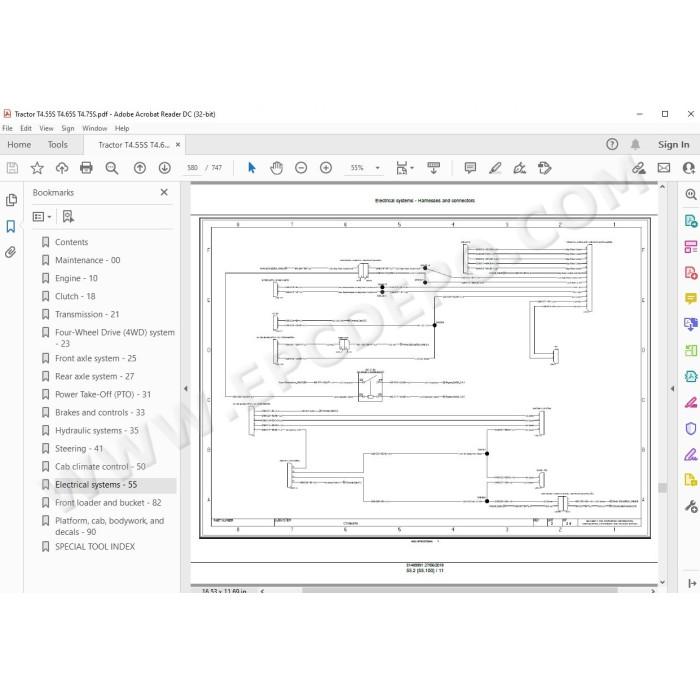The image size is (700, 700).
Task: Select the Highlight pen tool
Action: pyautogui.click(x=495, y=168)
